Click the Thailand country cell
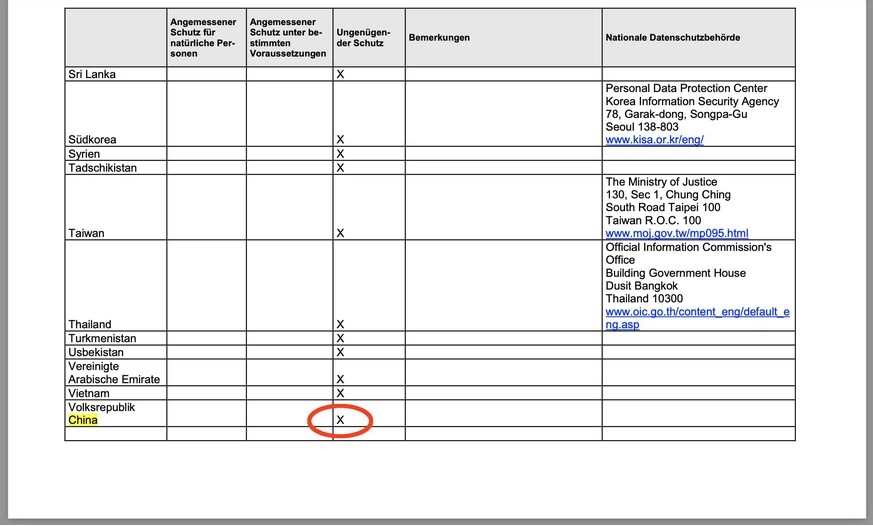The height and width of the screenshot is (526, 873). [116, 286]
